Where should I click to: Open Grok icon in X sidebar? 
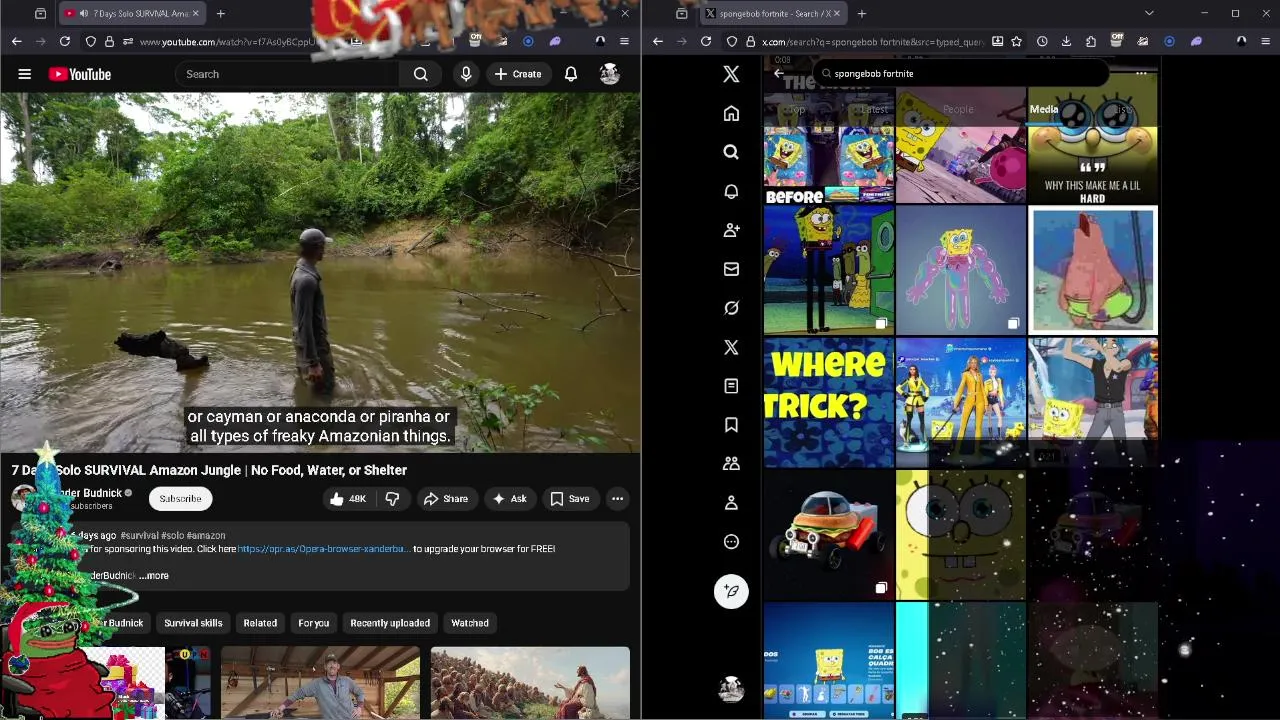731,308
